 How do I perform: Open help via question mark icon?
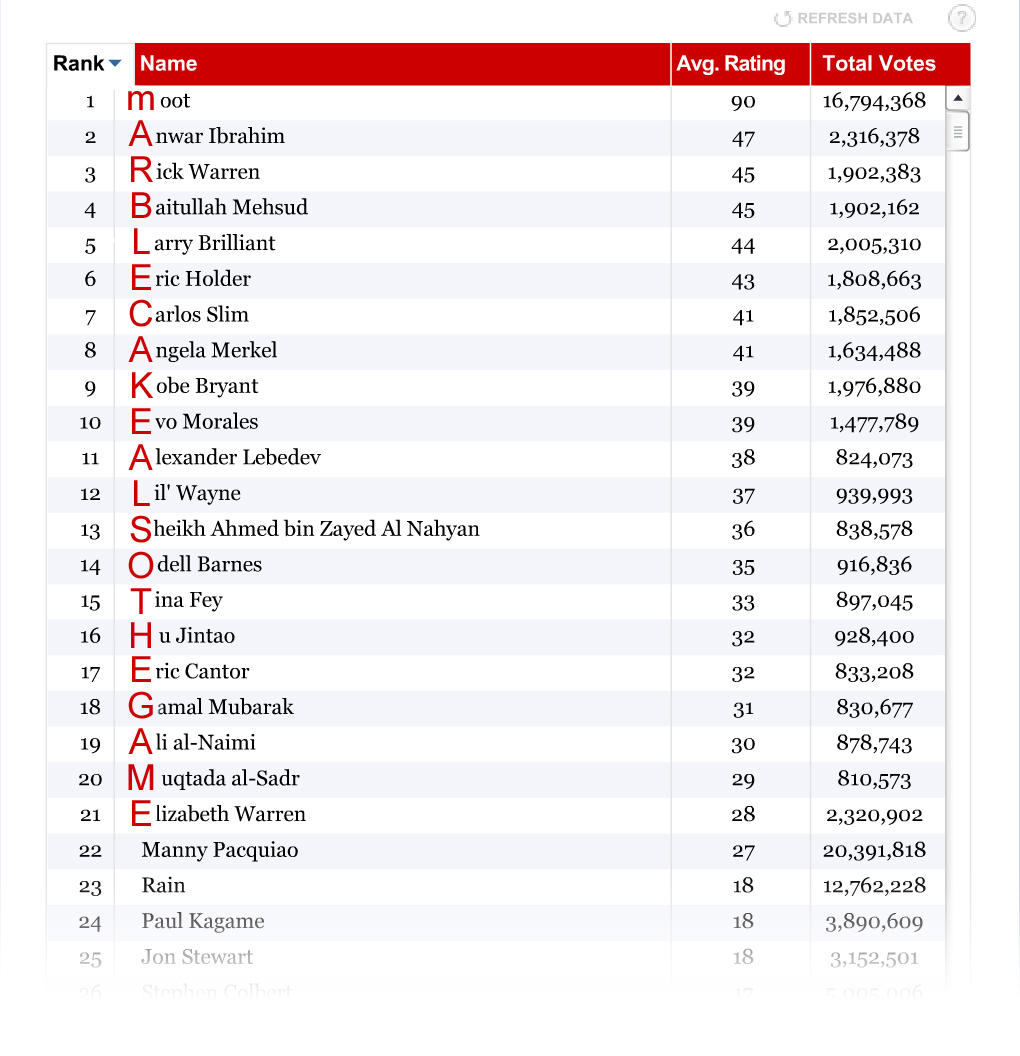[x=961, y=18]
